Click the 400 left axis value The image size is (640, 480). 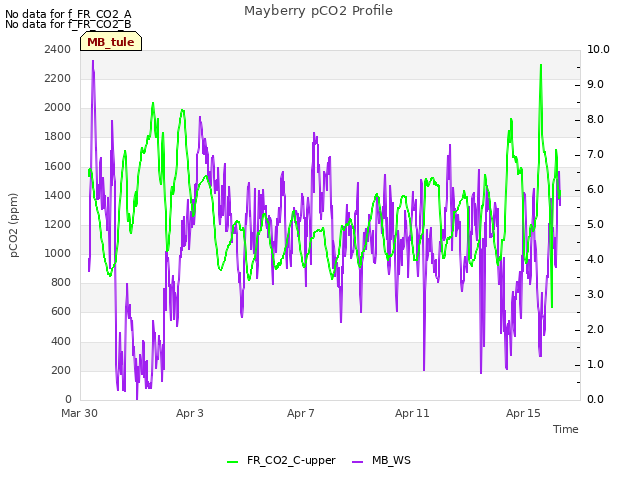click(x=61, y=341)
